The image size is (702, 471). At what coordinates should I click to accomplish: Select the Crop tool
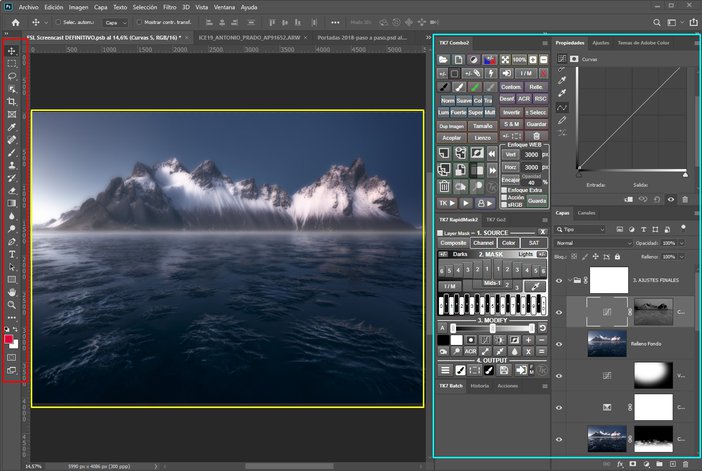[x=12, y=101]
